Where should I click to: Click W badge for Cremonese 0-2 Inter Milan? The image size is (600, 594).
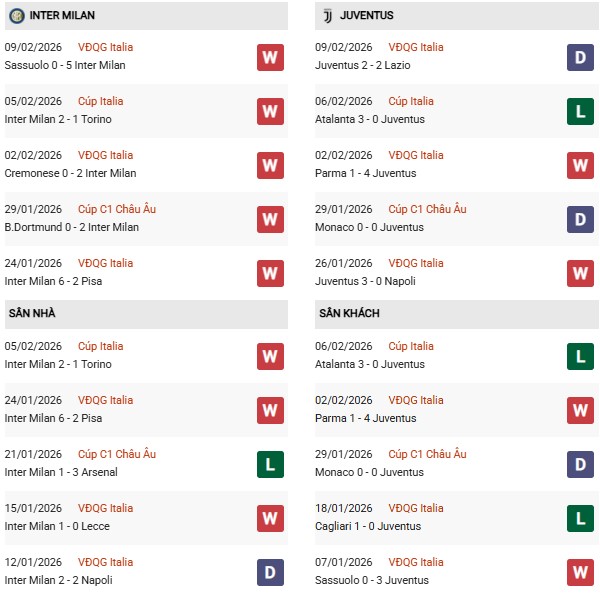270,165
